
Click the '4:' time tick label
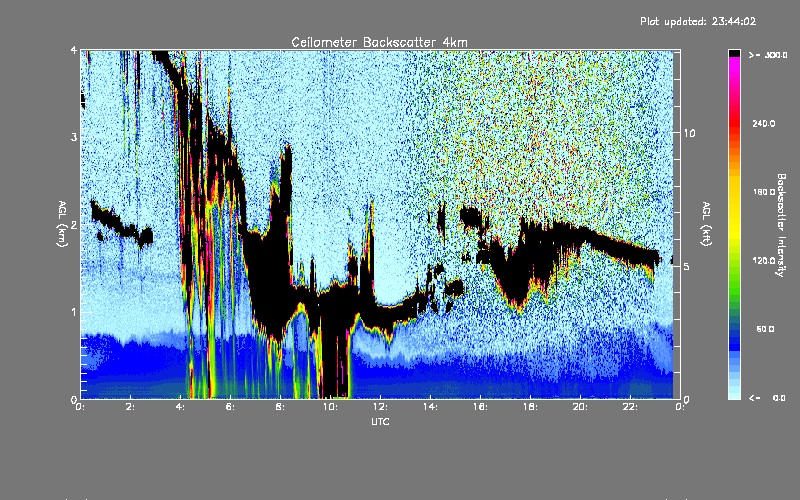pyautogui.click(x=180, y=407)
